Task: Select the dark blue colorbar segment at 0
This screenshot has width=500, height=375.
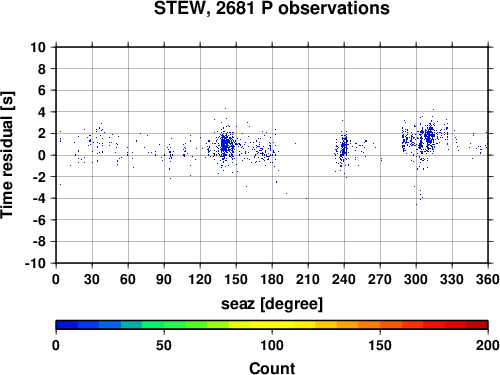Action: (x=67, y=325)
